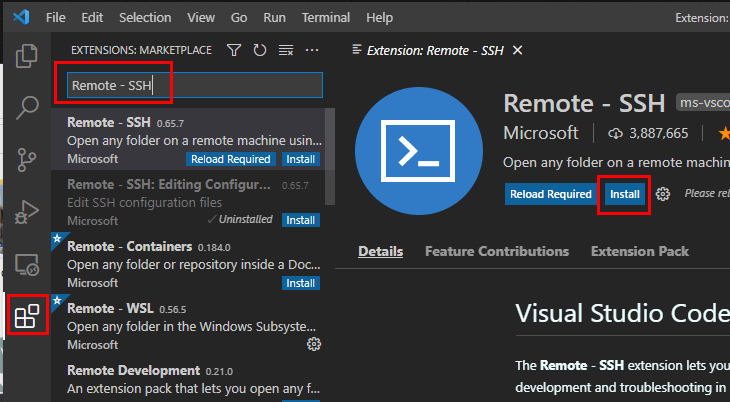The image size is (730, 402).
Task: Click the manage gear beside Install button
Action: 662,194
